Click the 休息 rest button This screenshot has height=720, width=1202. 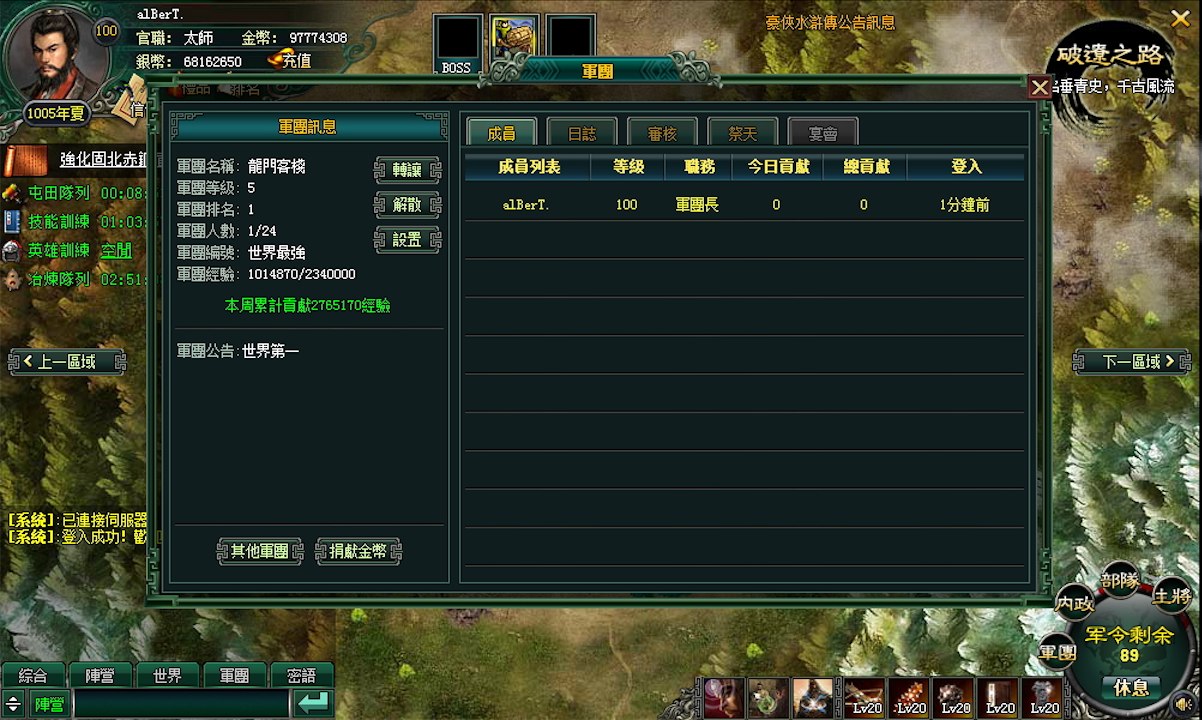[1131, 687]
